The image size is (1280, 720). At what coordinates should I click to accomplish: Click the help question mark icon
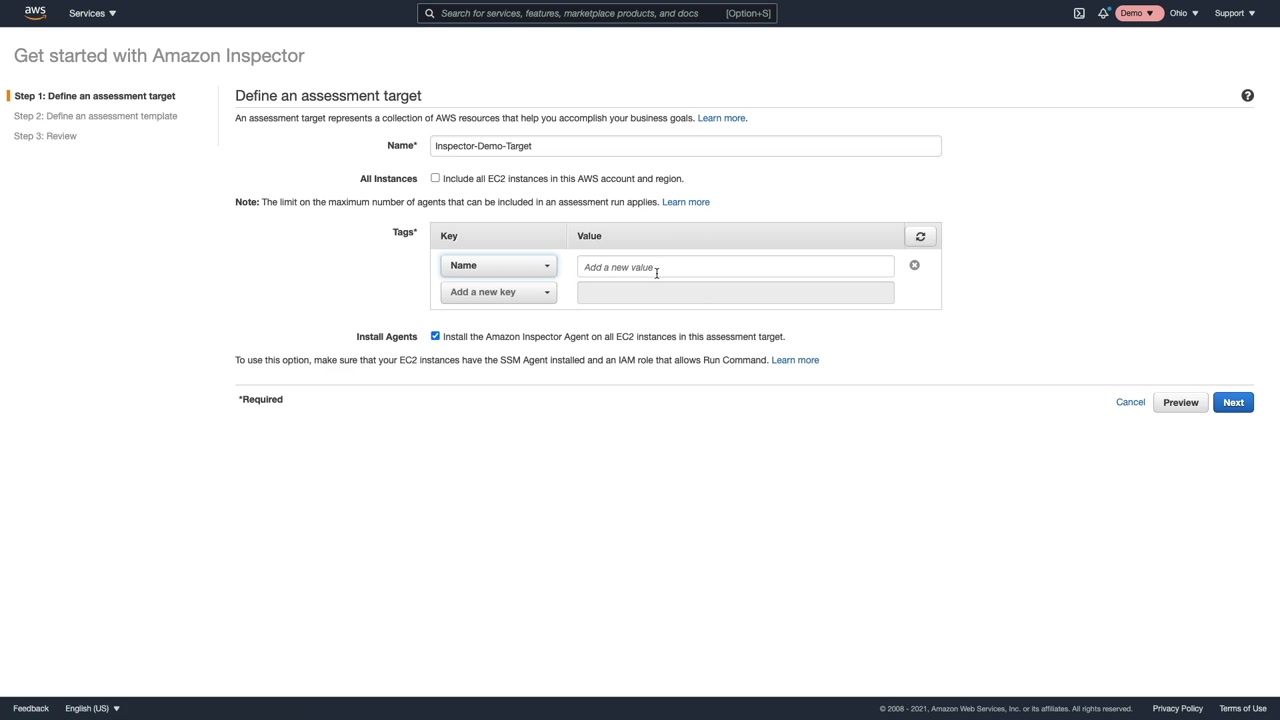(1247, 96)
